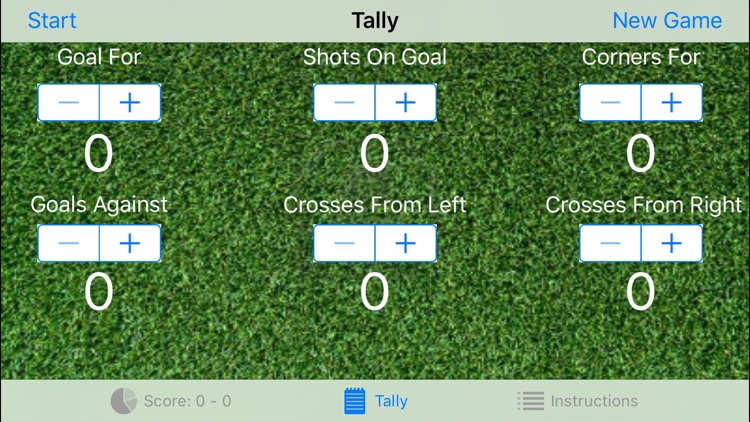Remove a Cross From Left
This screenshot has height=422, width=750.
345,243
